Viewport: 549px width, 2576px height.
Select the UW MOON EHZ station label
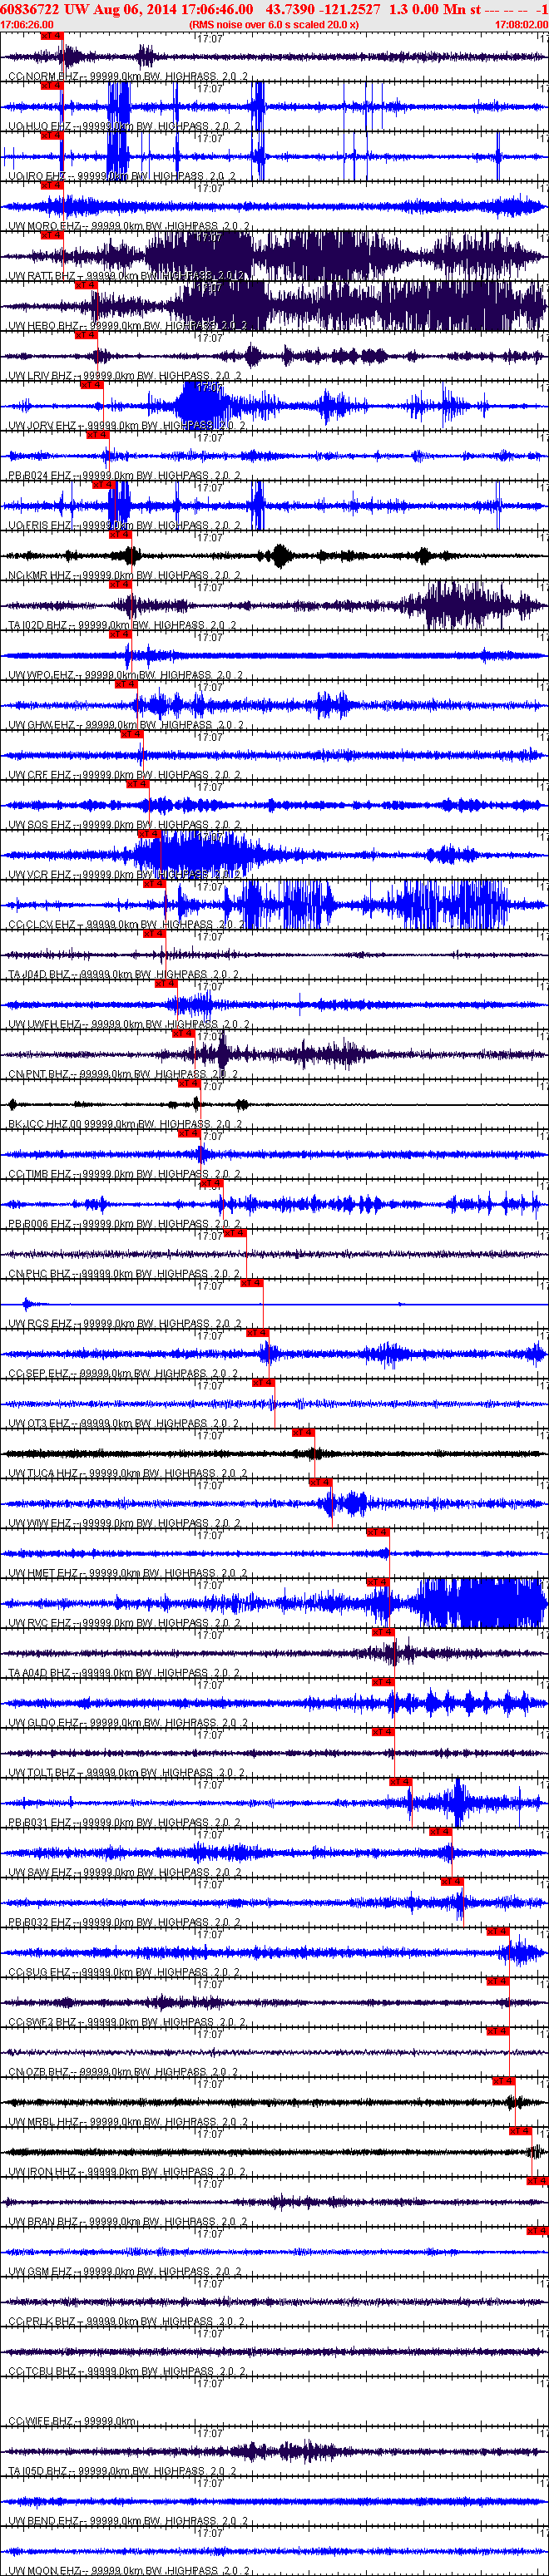click(129, 2571)
